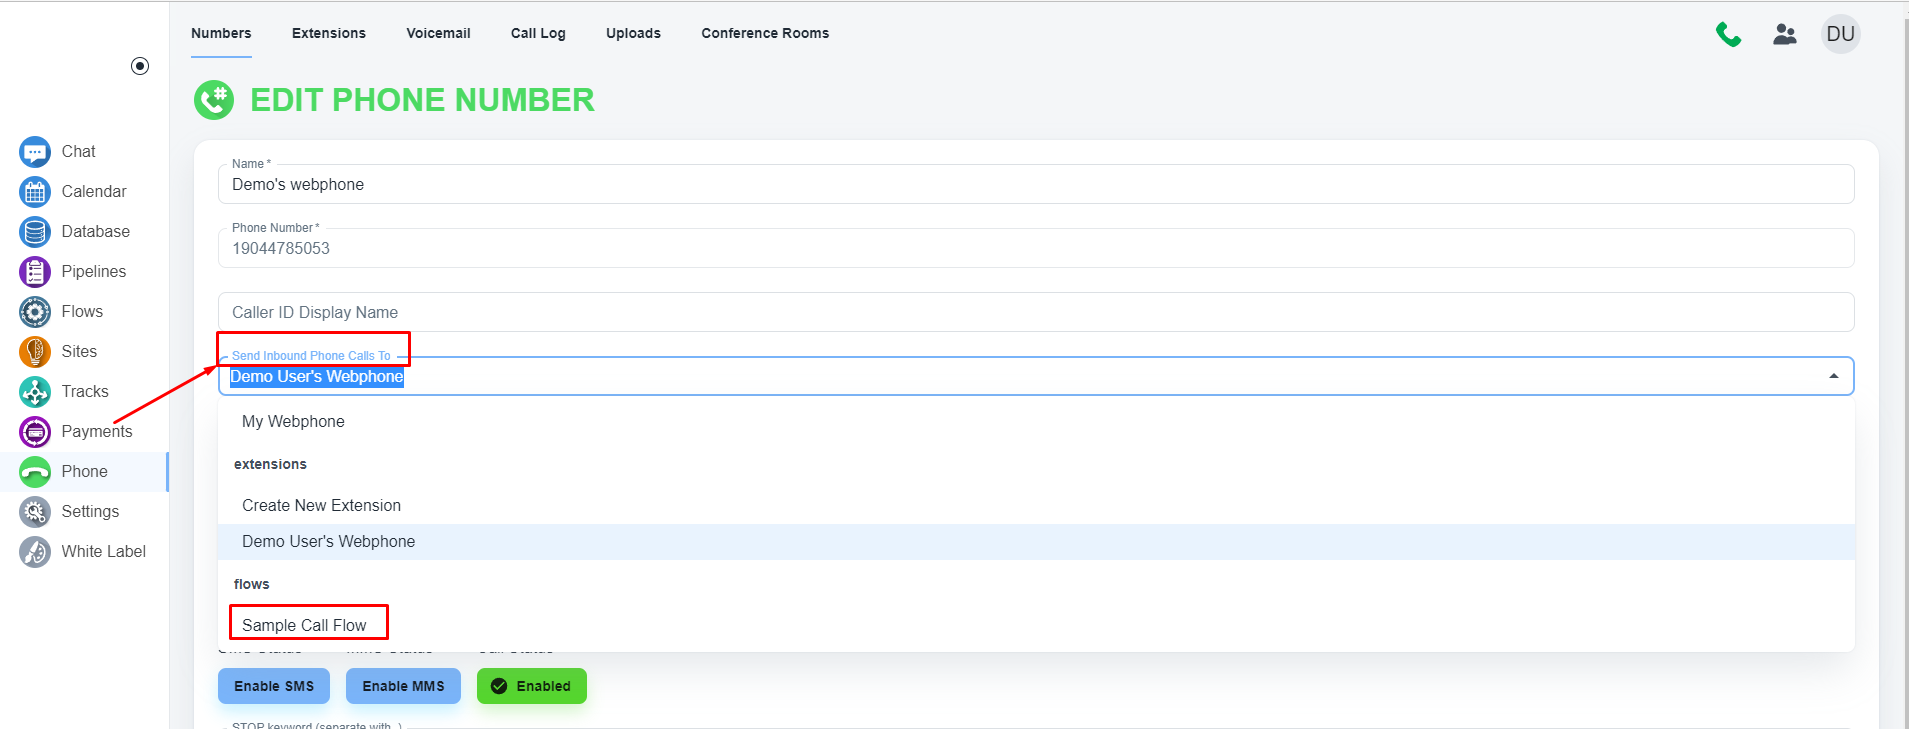Image resolution: width=1909 pixels, height=729 pixels.
Task: Toggle the sidebar radio button
Action: point(140,66)
